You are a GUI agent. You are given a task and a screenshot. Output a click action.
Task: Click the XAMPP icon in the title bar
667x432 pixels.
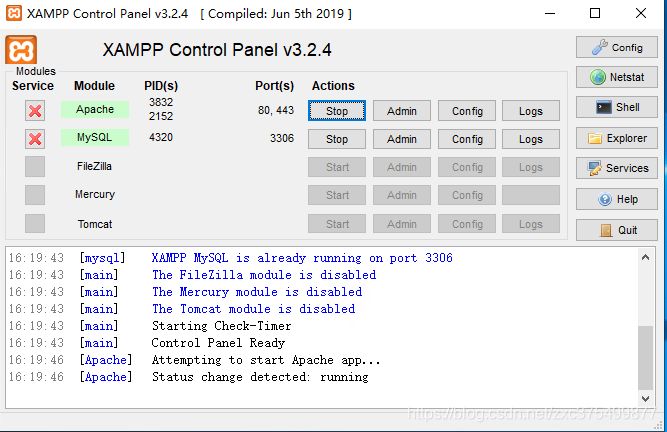point(14,13)
